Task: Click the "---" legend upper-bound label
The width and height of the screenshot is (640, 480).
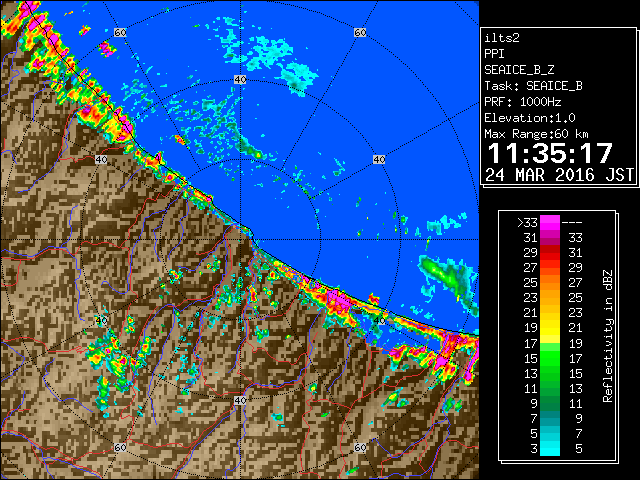Action: coord(572,222)
